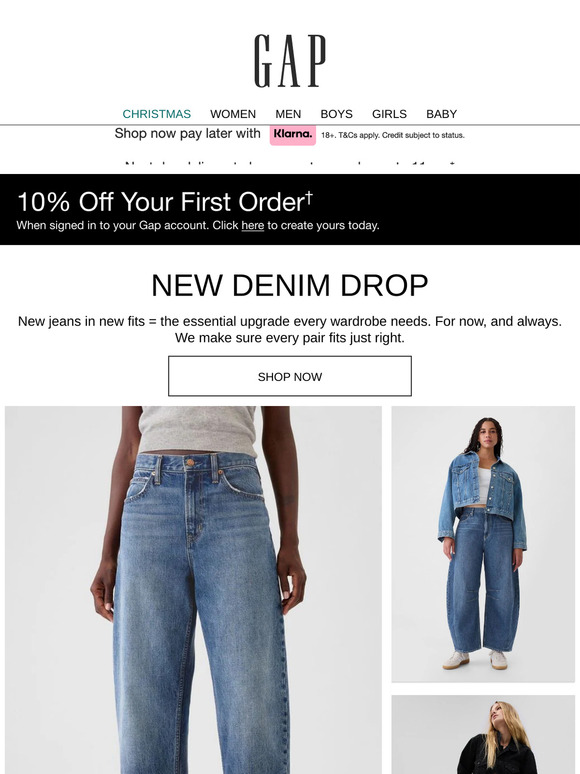Click the denim description paragraph

290,329
